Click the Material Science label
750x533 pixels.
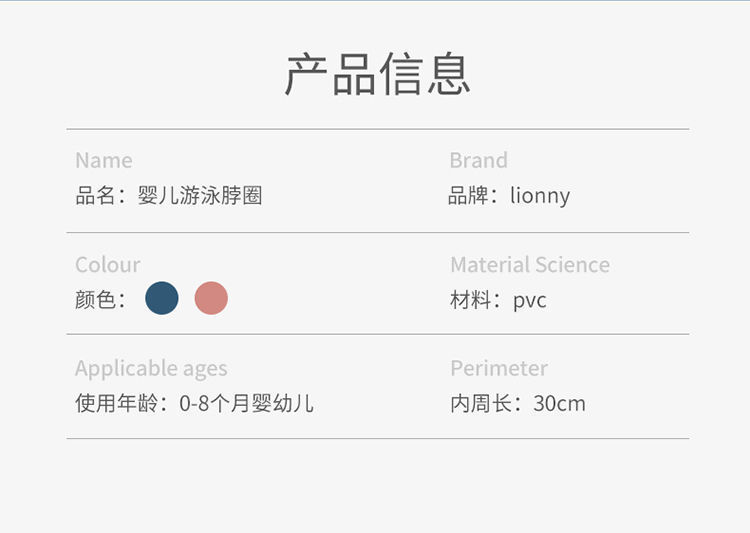pos(529,265)
